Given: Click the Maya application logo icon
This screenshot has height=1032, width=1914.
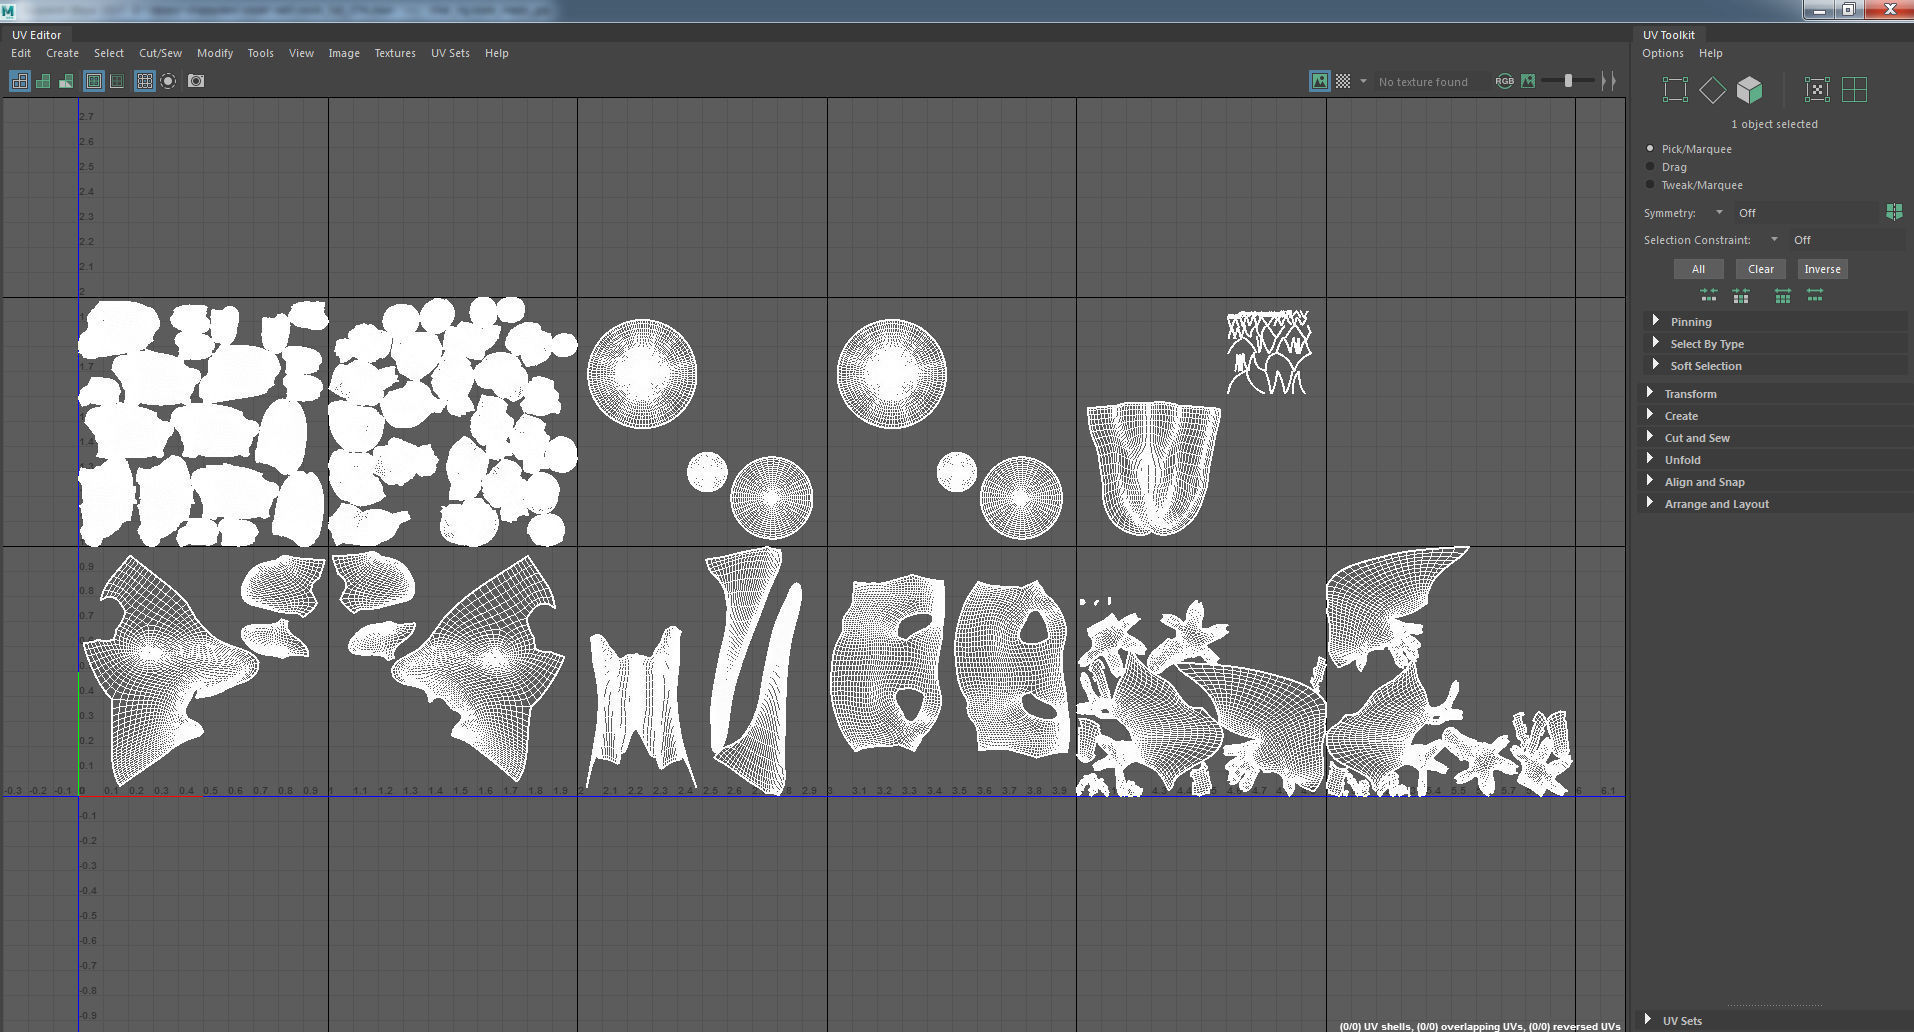Looking at the screenshot, I should 9,10.
